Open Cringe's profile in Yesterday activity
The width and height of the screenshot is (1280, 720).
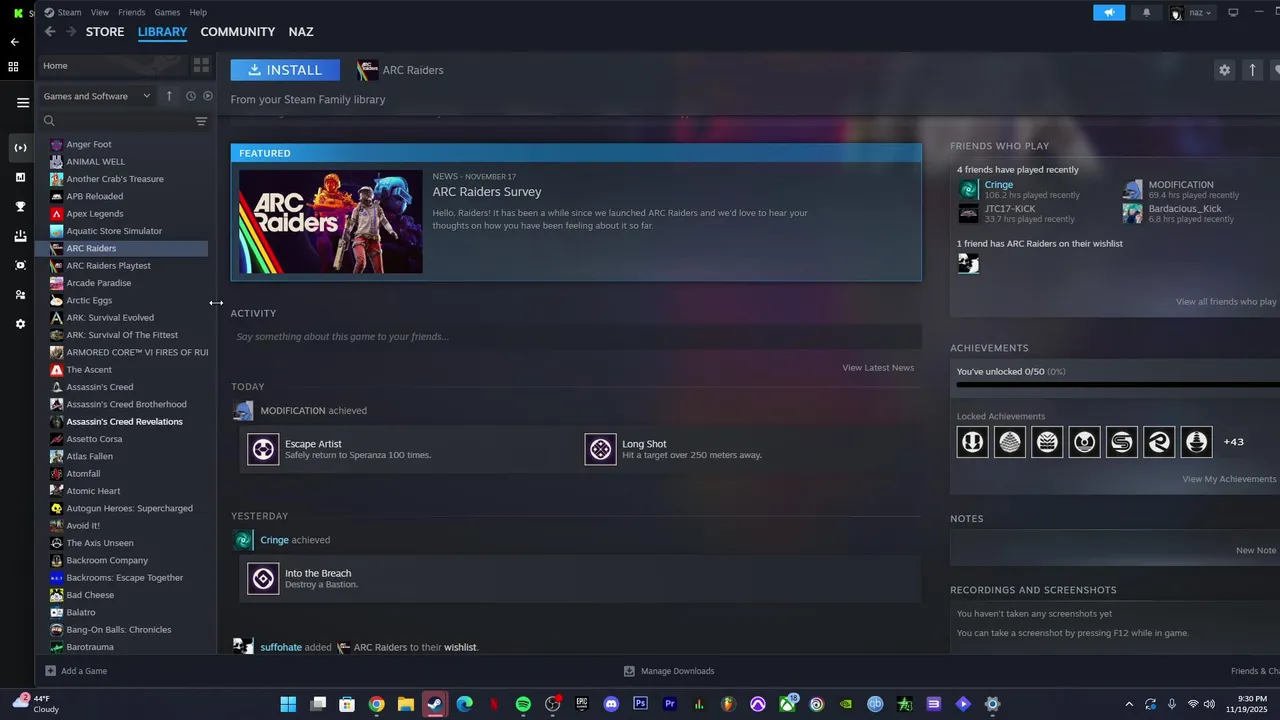click(x=274, y=540)
